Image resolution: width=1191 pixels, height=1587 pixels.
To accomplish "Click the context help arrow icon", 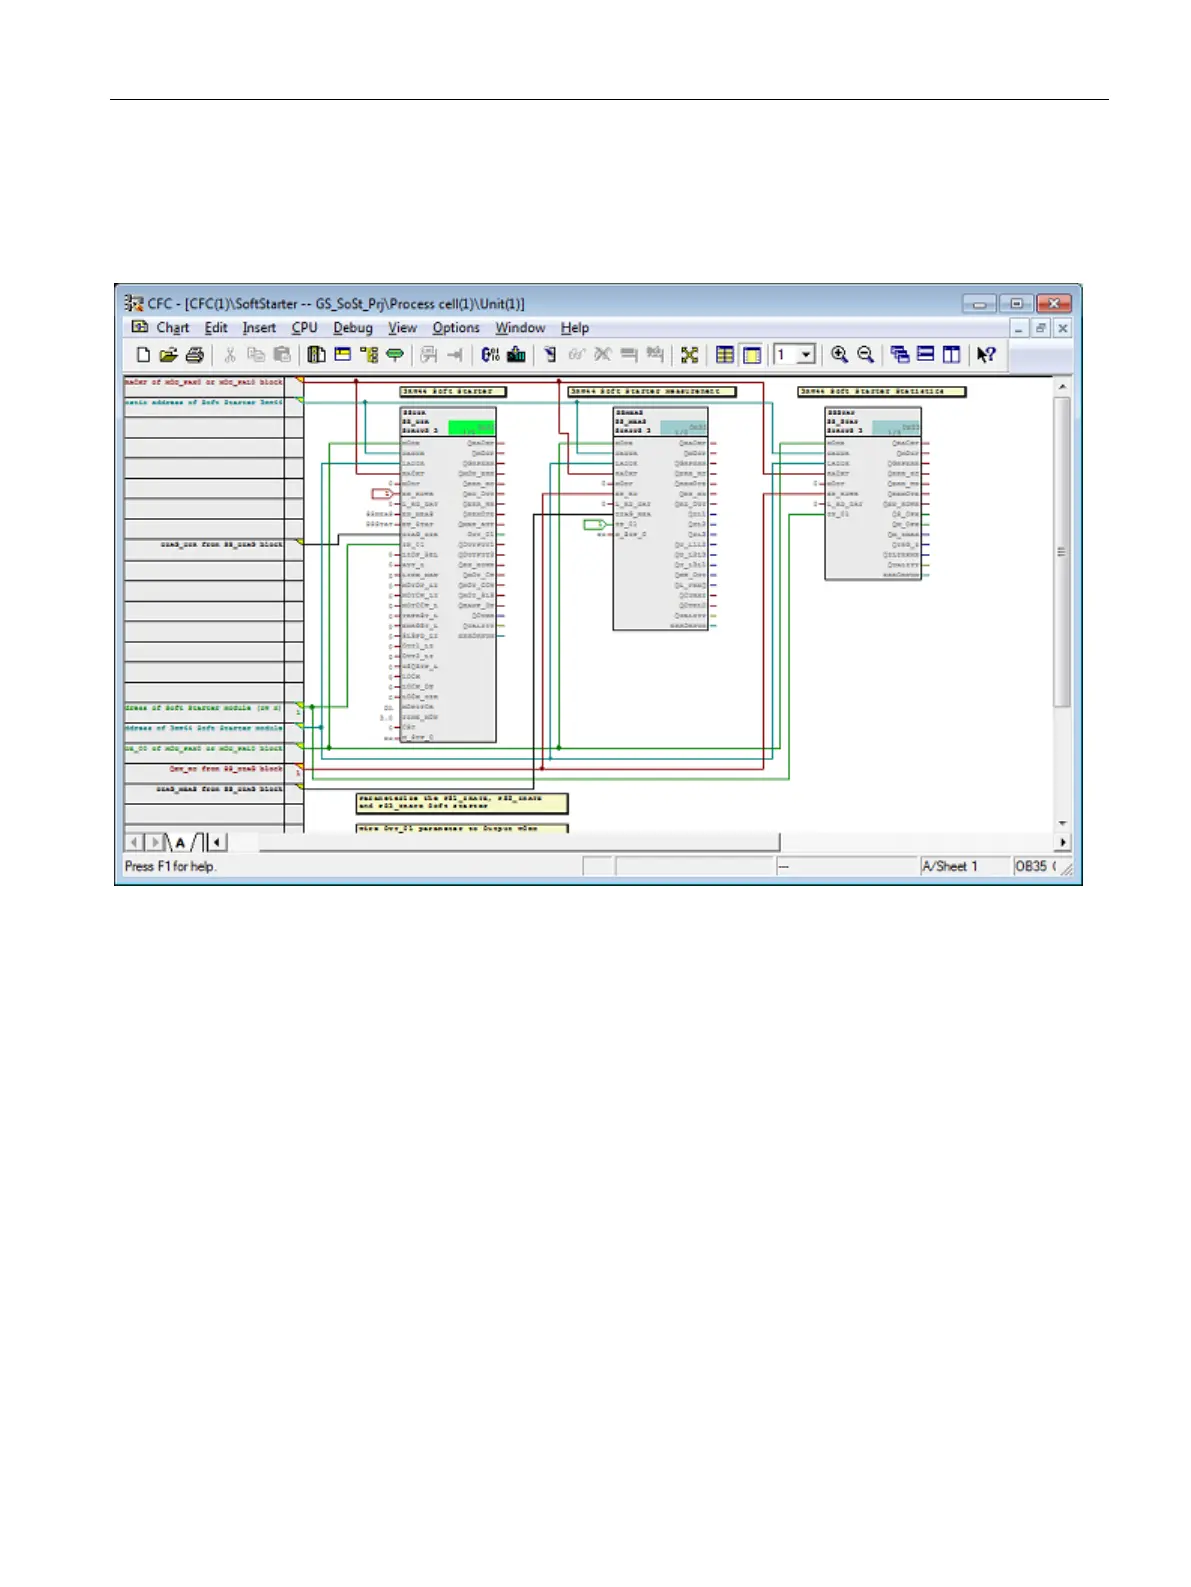I will pos(986,355).
